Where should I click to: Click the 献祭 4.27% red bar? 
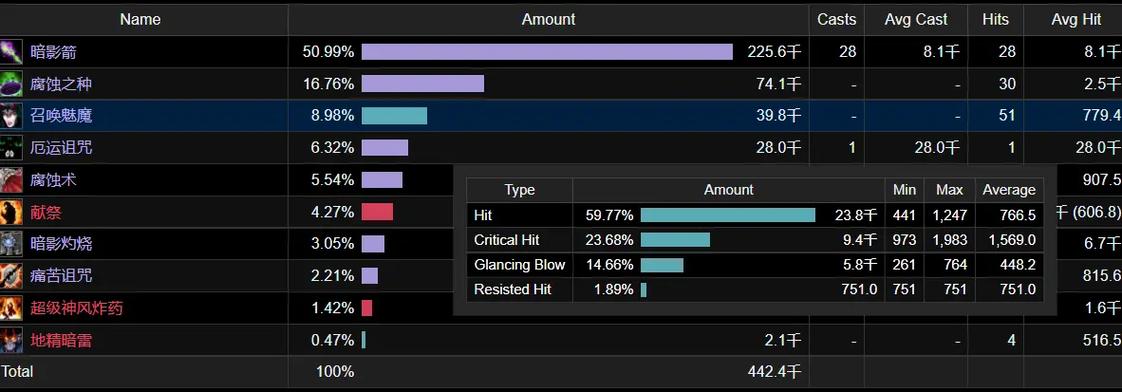377,212
